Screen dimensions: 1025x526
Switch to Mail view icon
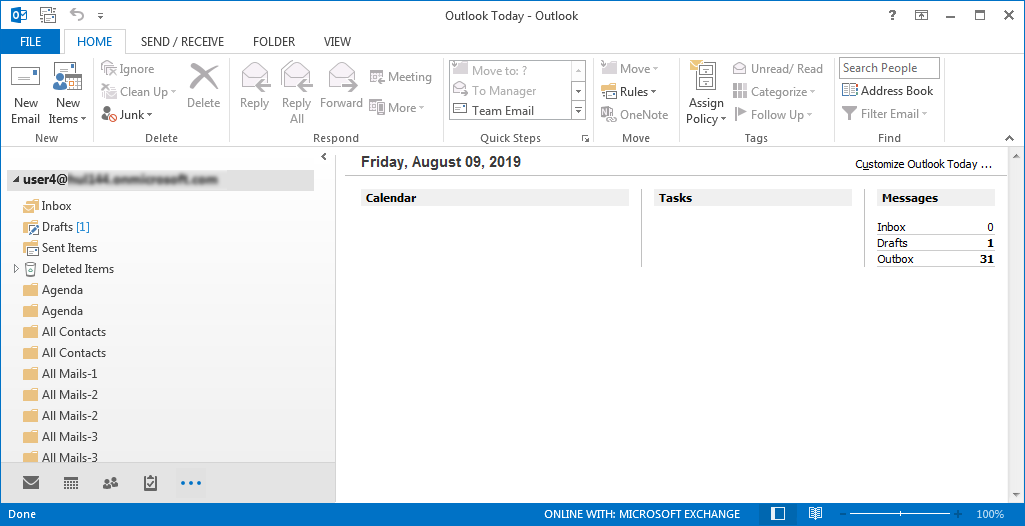pyautogui.click(x=31, y=483)
